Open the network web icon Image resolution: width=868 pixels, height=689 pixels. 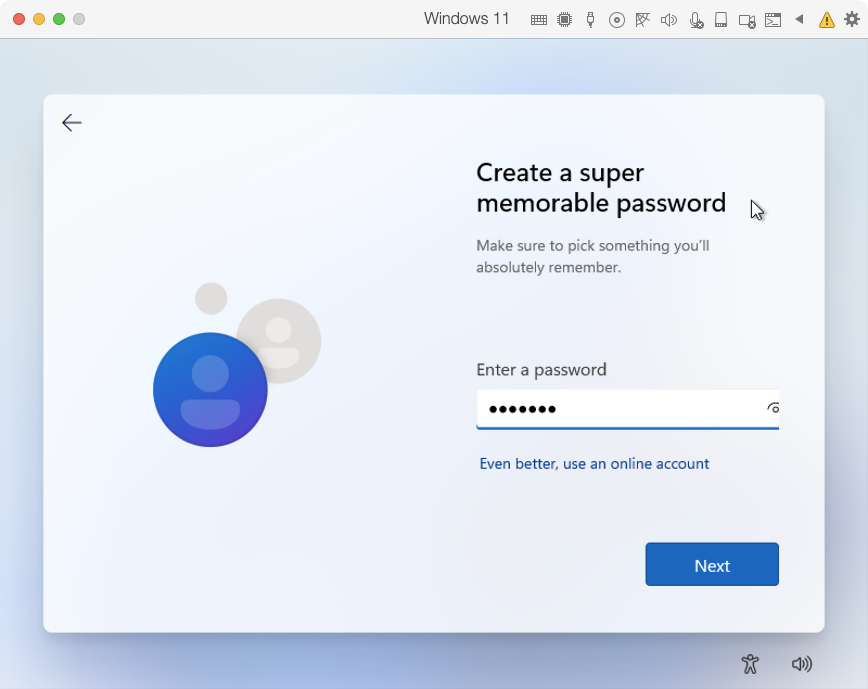pyautogui.click(x=642, y=20)
